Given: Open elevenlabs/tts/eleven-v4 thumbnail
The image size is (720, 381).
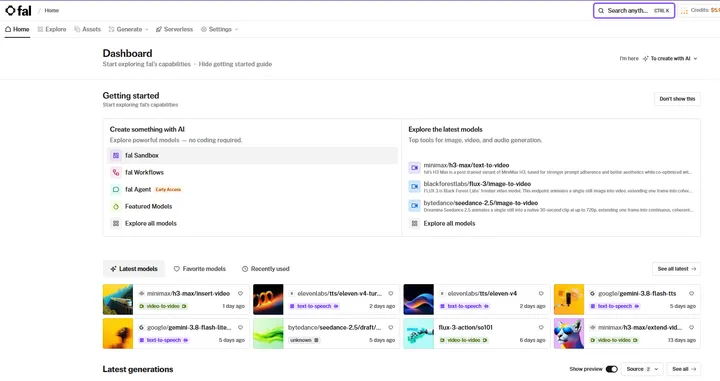Looking at the screenshot, I should 418,299.
